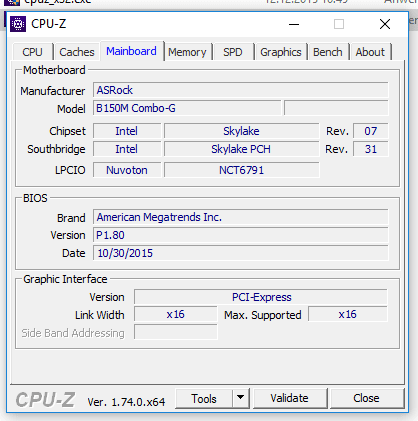Click the Chipset vendor value Intel
The image size is (418, 421).
coord(127,131)
